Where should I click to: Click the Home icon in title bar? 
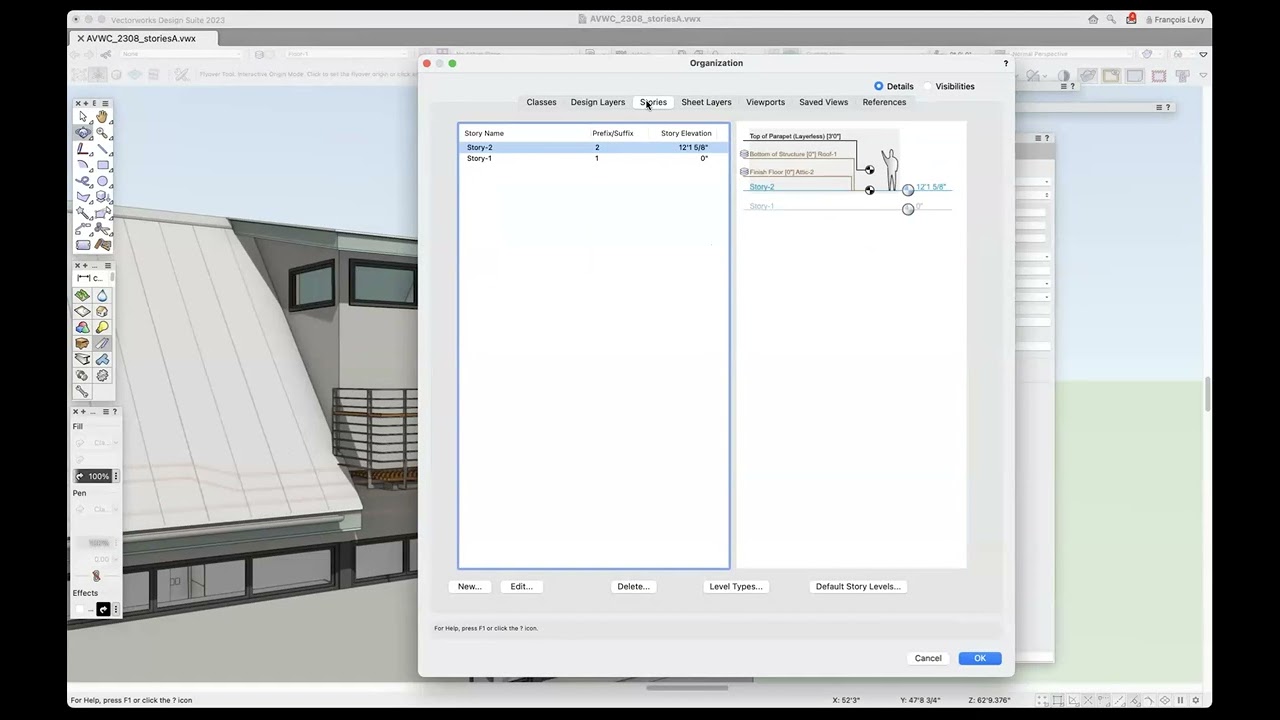tap(1093, 19)
